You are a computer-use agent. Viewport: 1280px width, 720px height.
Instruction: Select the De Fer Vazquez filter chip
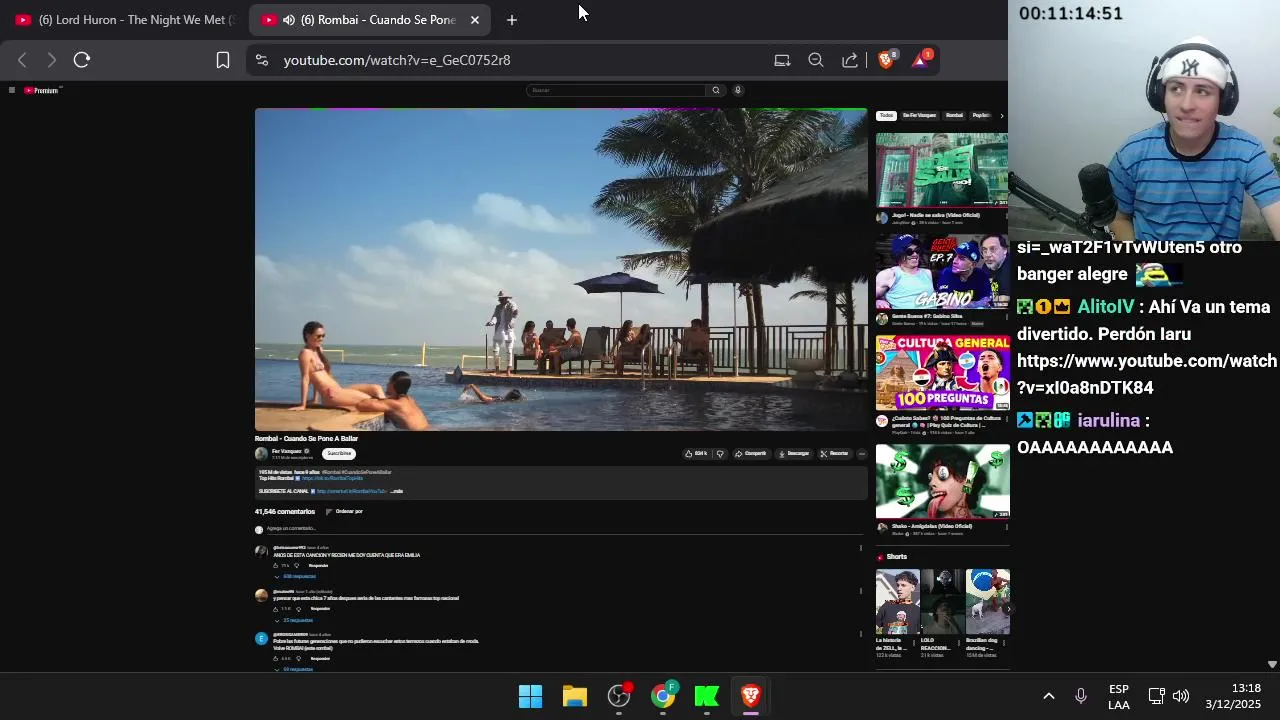pyautogui.click(x=919, y=116)
